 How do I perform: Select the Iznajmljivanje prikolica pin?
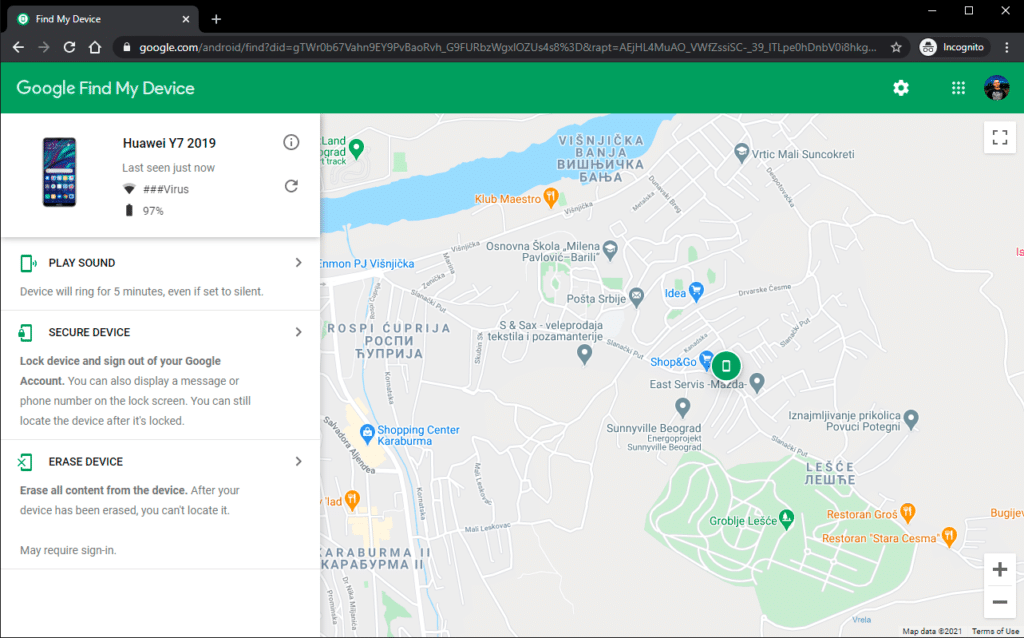tap(912, 418)
